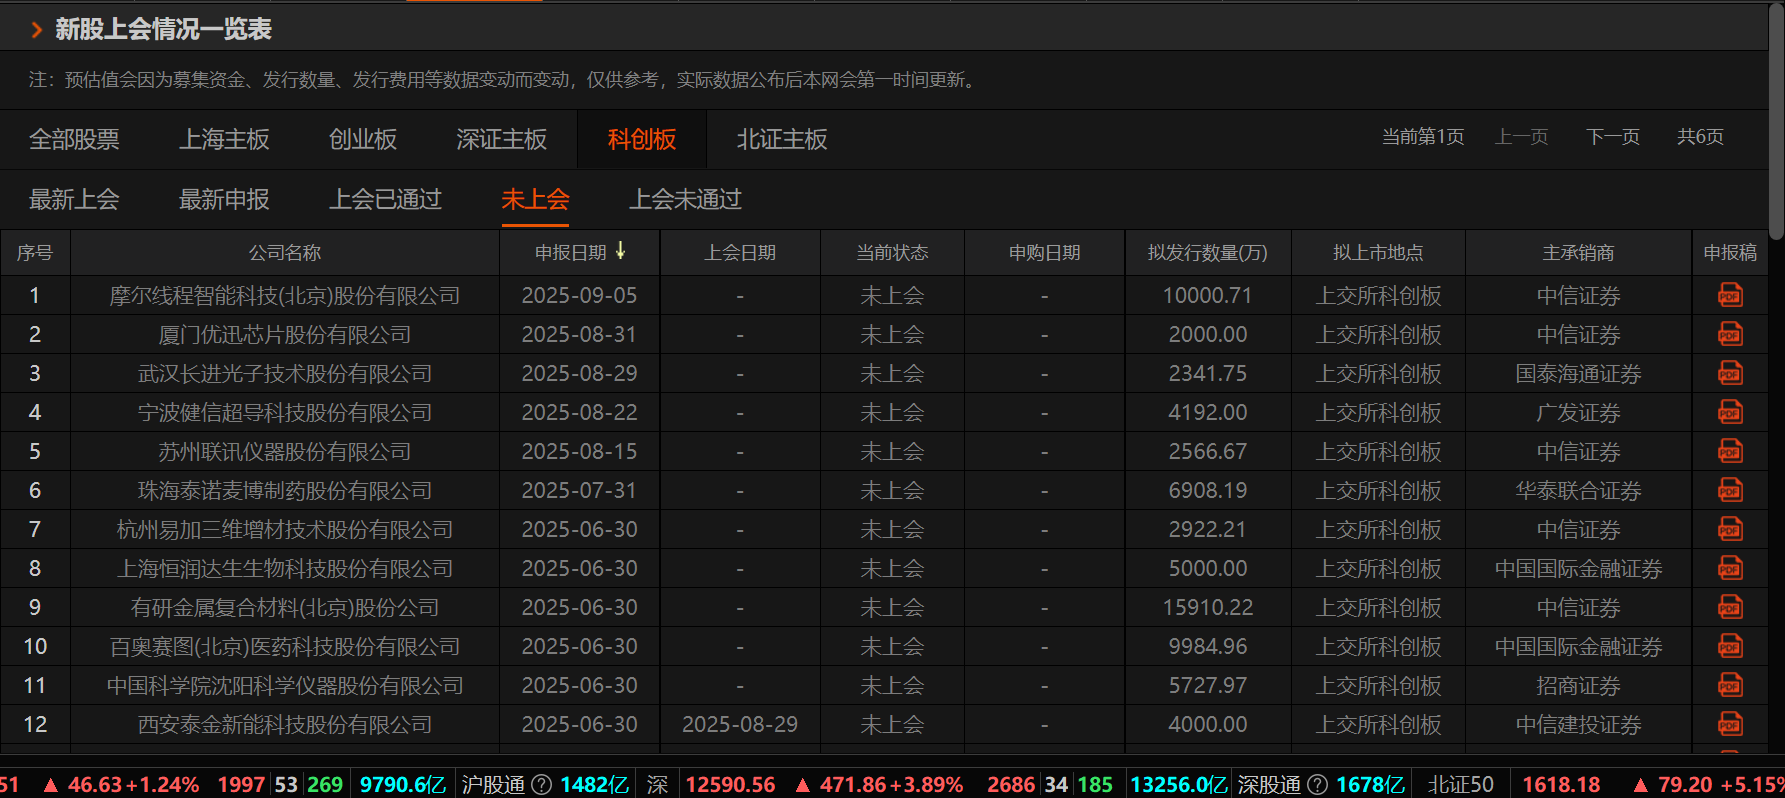Click the vertical scrollbar on the right
Image resolution: width=1785 pixels, height=798 pixels.
click(x=1776, y=120)
